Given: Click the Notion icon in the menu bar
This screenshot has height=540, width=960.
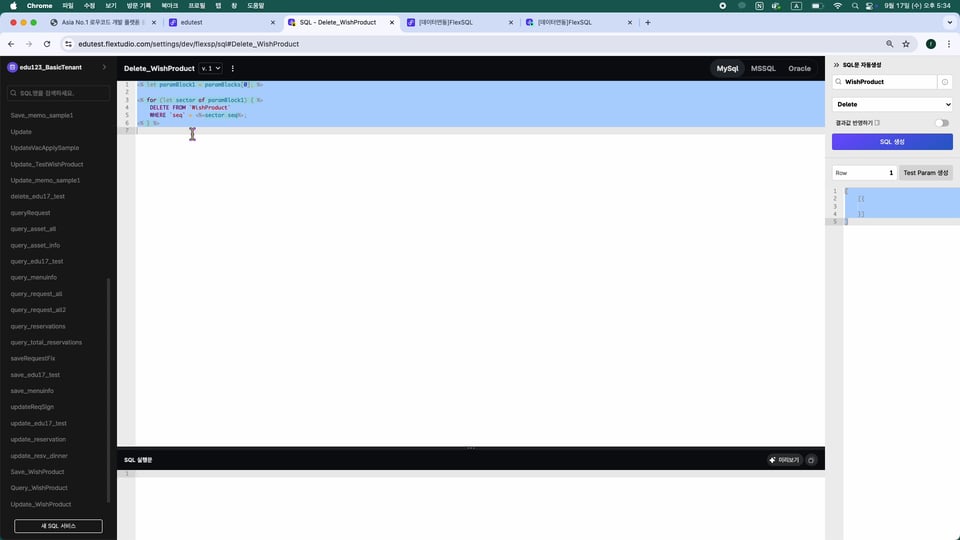Looking at the screenshot, I should click(759, 6).
